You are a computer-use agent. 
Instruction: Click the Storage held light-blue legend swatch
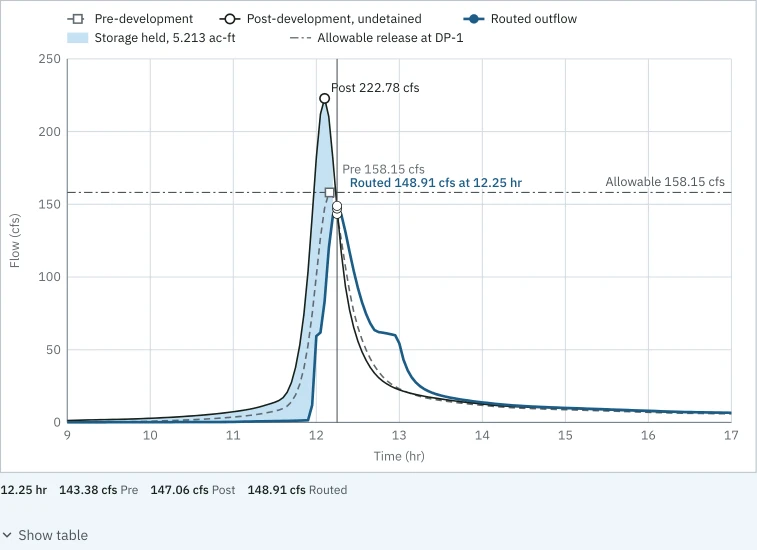[x=78, y=38]
